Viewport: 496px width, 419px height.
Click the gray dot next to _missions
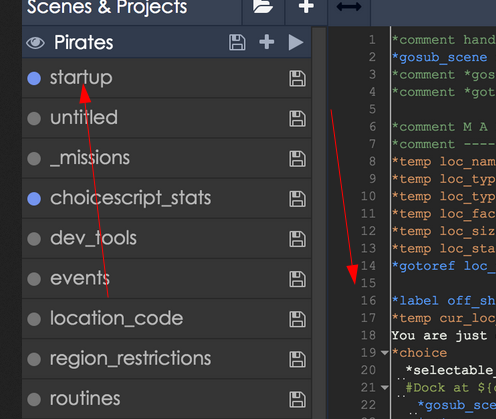click(x=34, y=159)
